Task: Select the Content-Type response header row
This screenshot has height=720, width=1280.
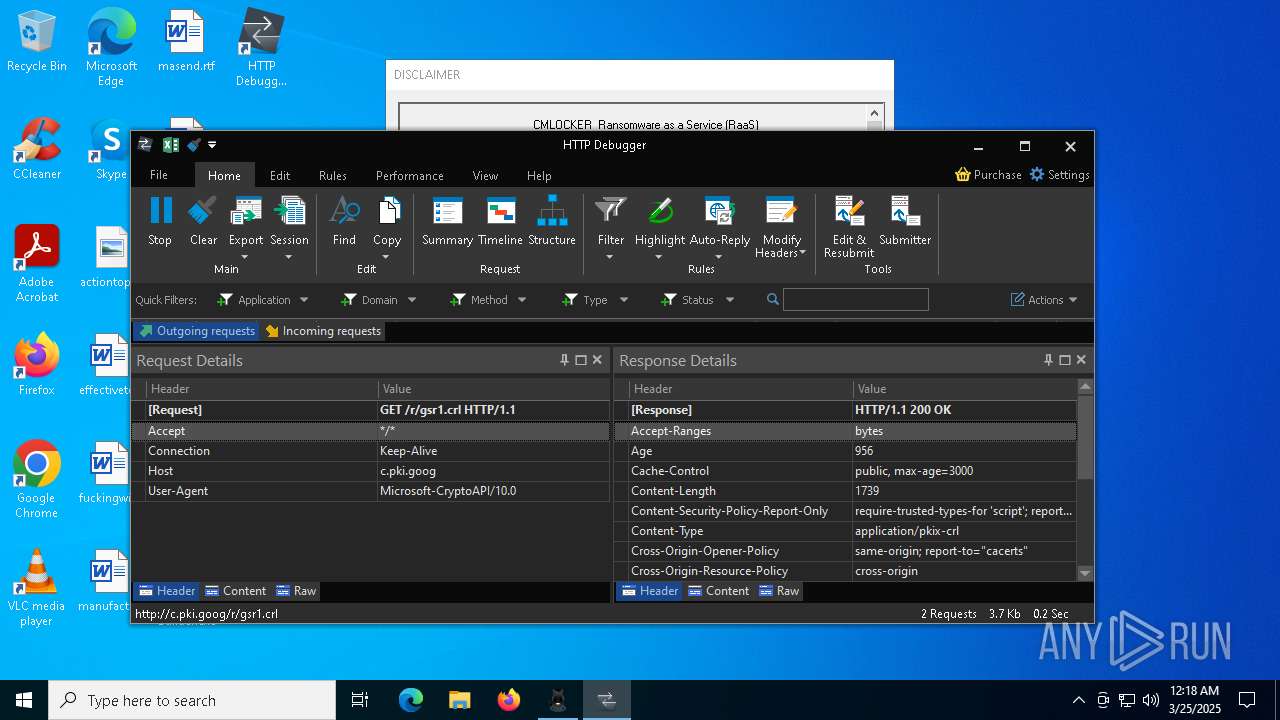Action: [846, 531]
